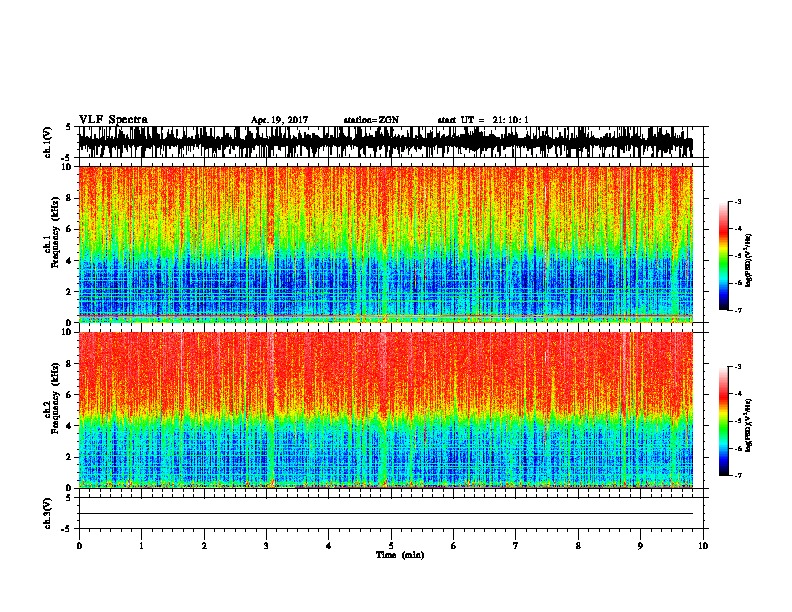
Task: Click the "VLF Spectra" title text
Action: (x=113, y=120)
